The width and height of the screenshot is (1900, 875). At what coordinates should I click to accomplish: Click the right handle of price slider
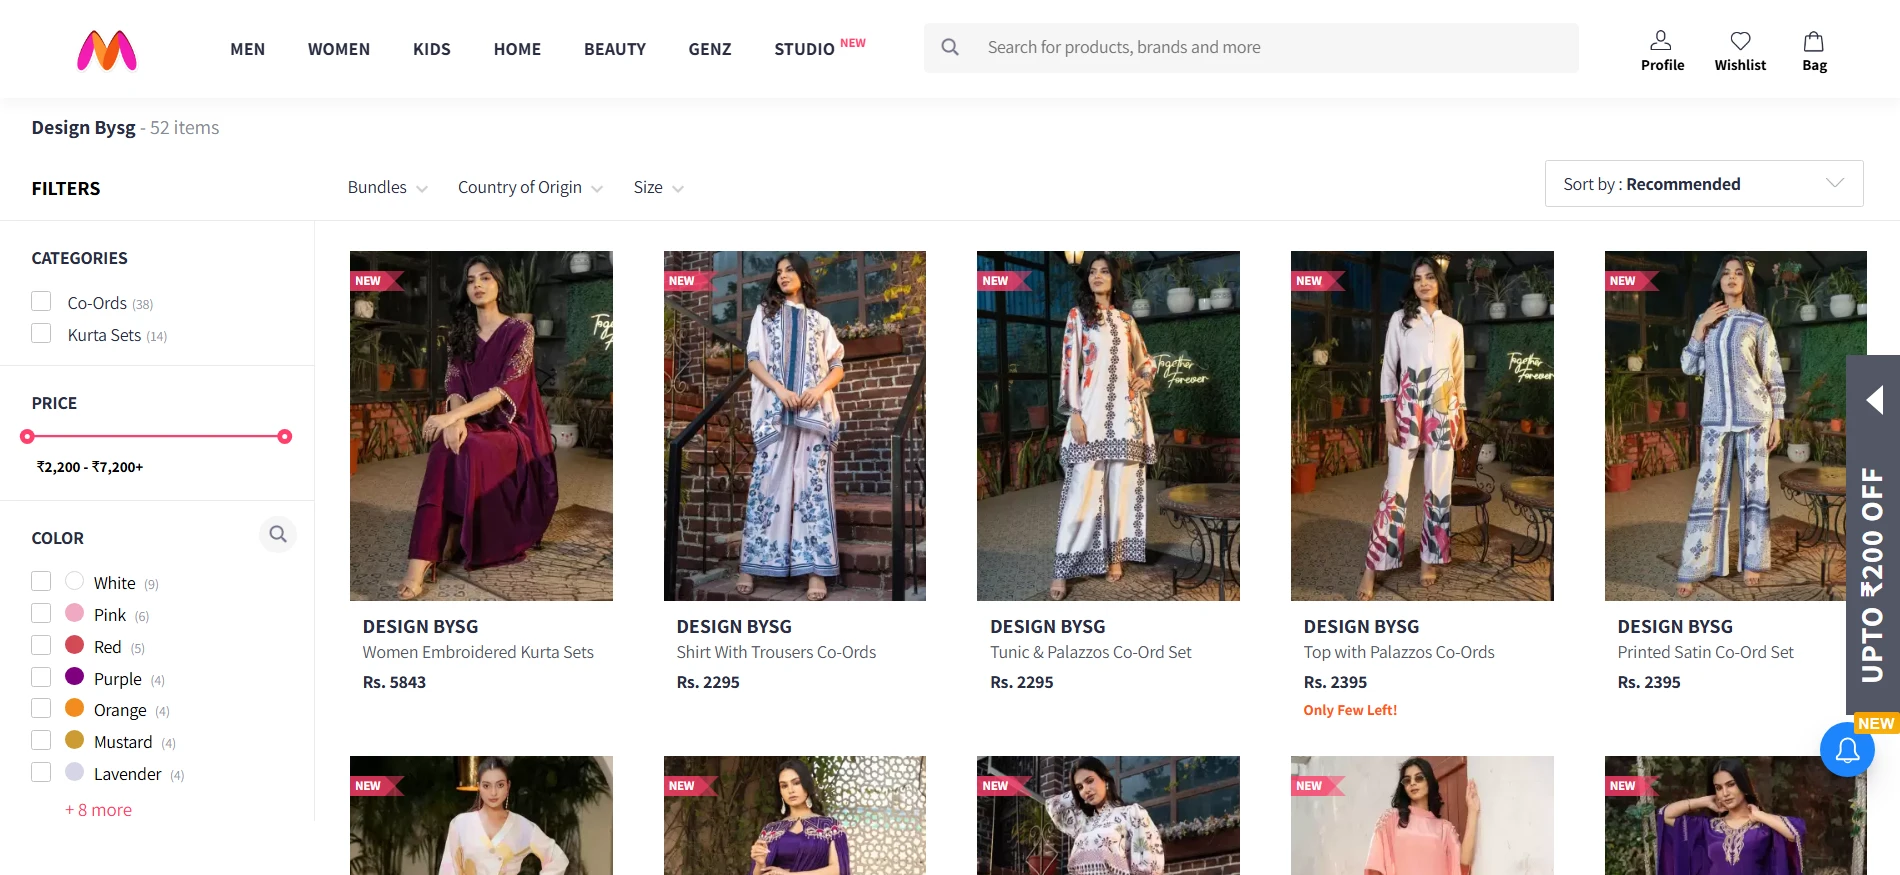pos(285,437)
